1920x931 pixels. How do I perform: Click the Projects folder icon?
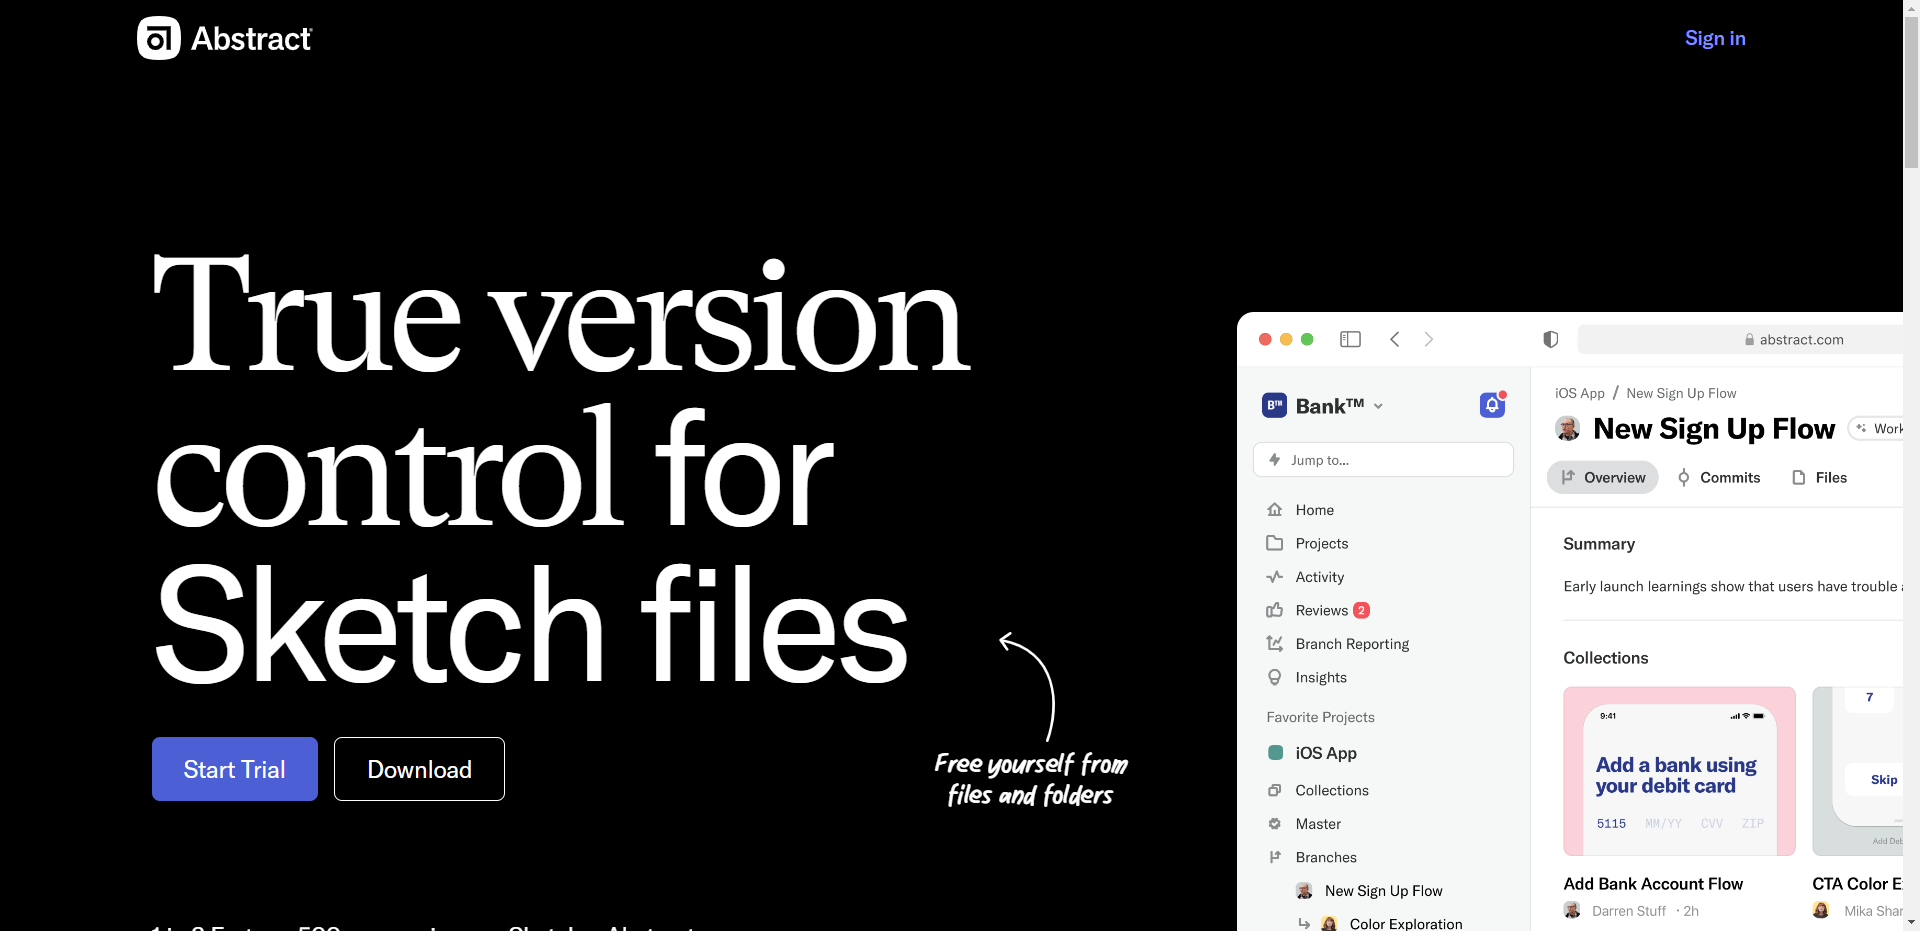pos(1275,543)
